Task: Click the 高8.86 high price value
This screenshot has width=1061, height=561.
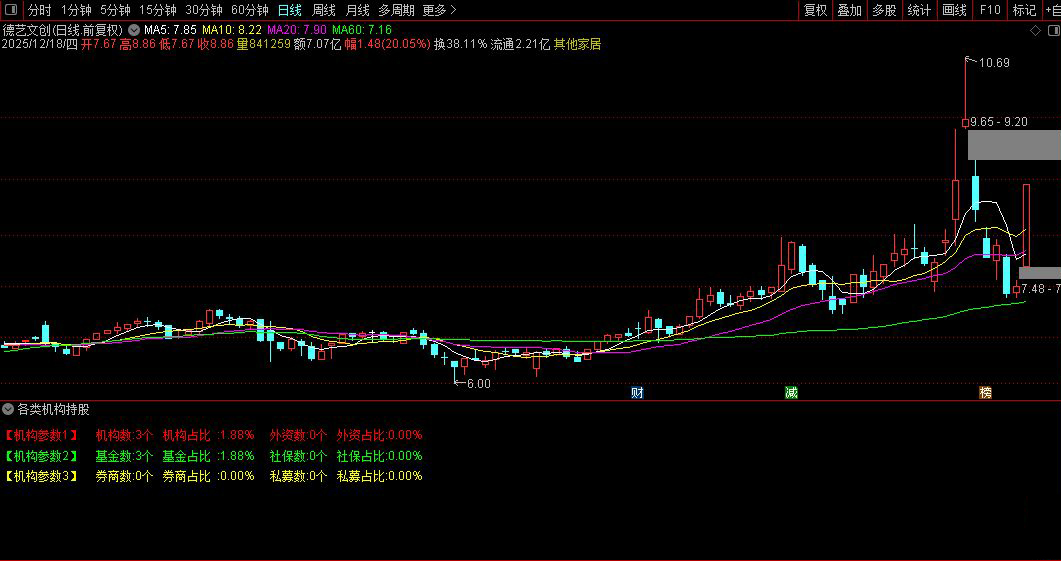Action: [139, 45]
